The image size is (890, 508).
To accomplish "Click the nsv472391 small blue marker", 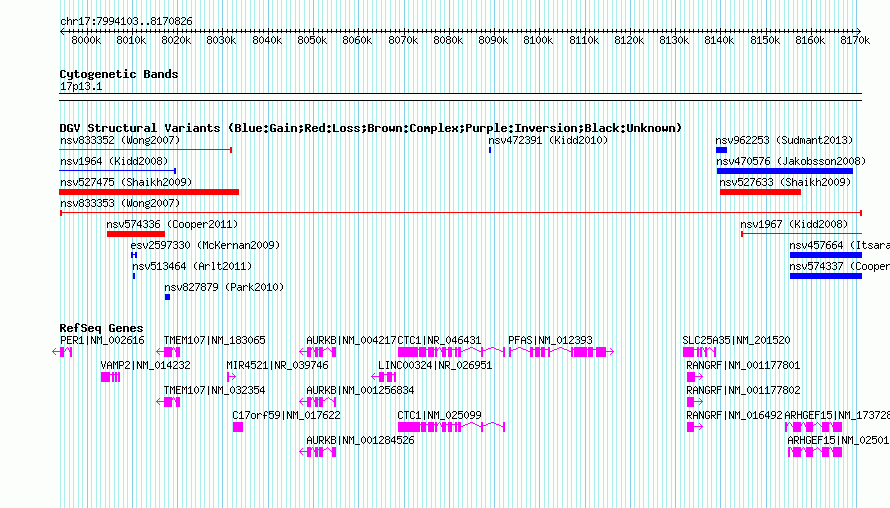I will point(490,150).
